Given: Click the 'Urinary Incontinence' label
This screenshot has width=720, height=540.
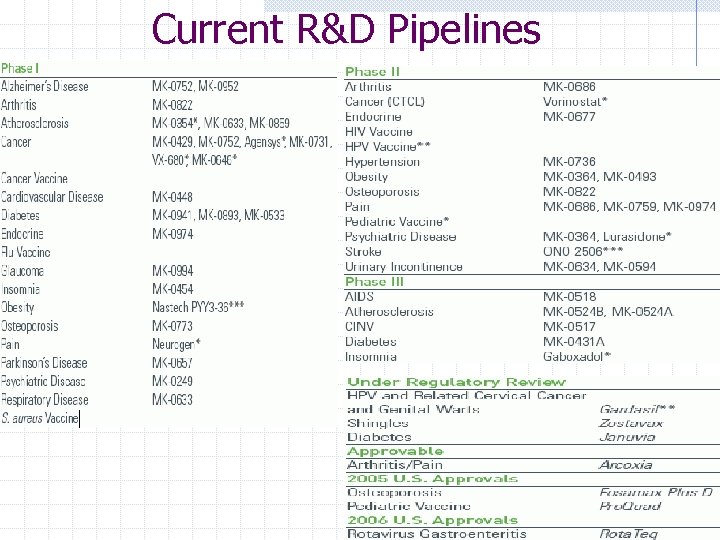Looking at the screenshot, I should (x=404, y=267).
